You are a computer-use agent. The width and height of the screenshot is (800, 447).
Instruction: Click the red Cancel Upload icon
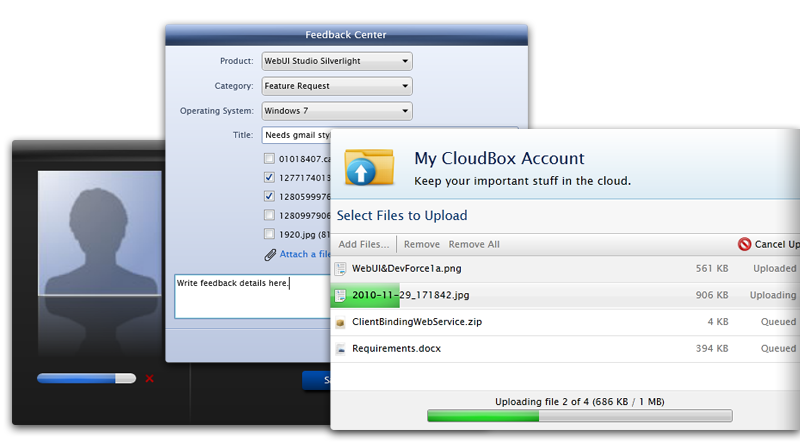pos(744,244)
